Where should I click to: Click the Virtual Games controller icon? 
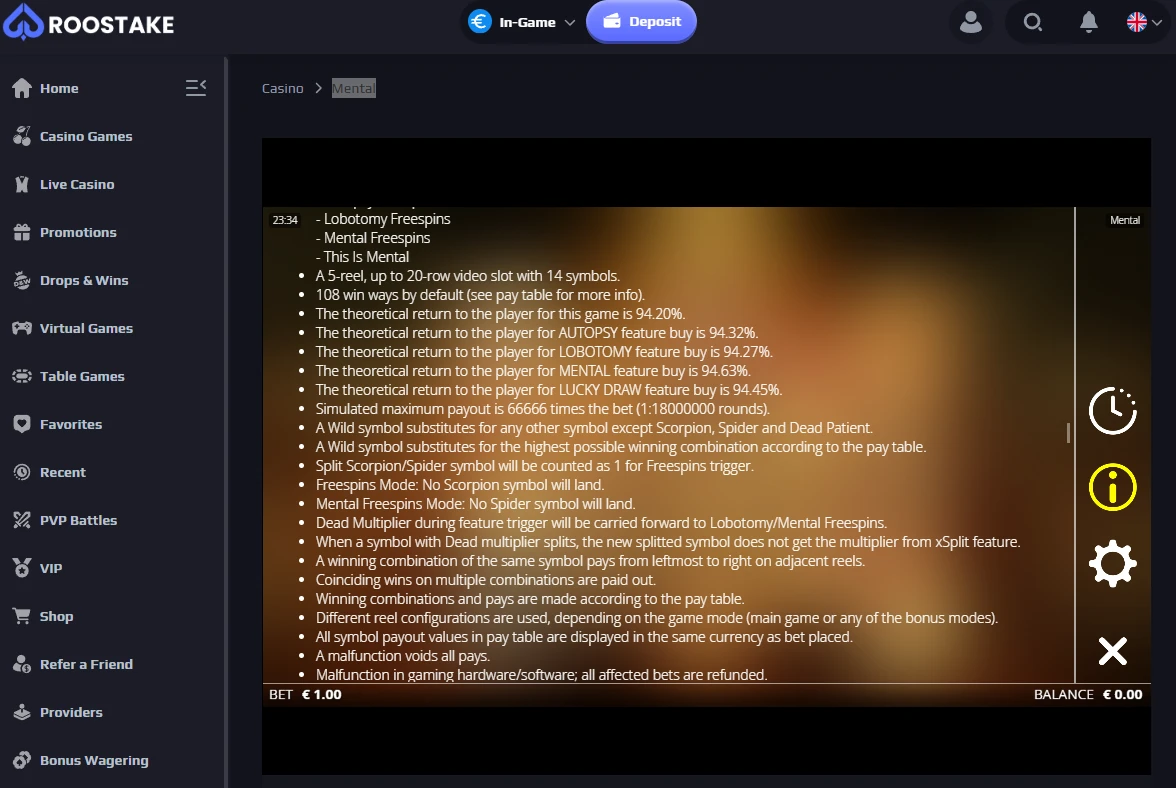click(x=22, y=328)
